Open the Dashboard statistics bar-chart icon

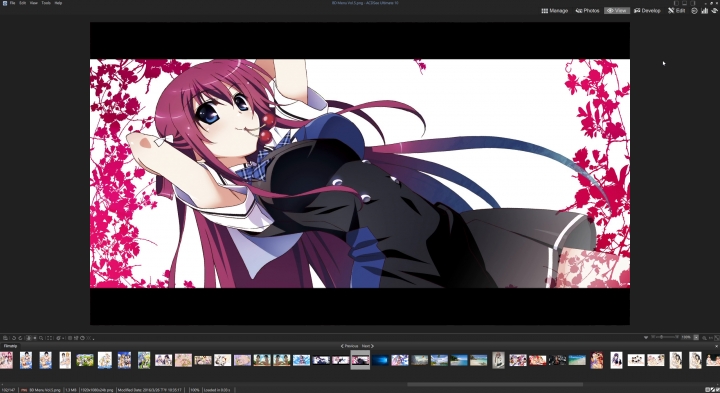point(704,11)
